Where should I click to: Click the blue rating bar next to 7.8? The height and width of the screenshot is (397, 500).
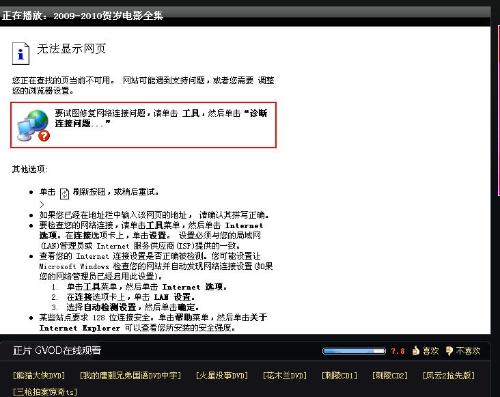(x=354, y=351)
